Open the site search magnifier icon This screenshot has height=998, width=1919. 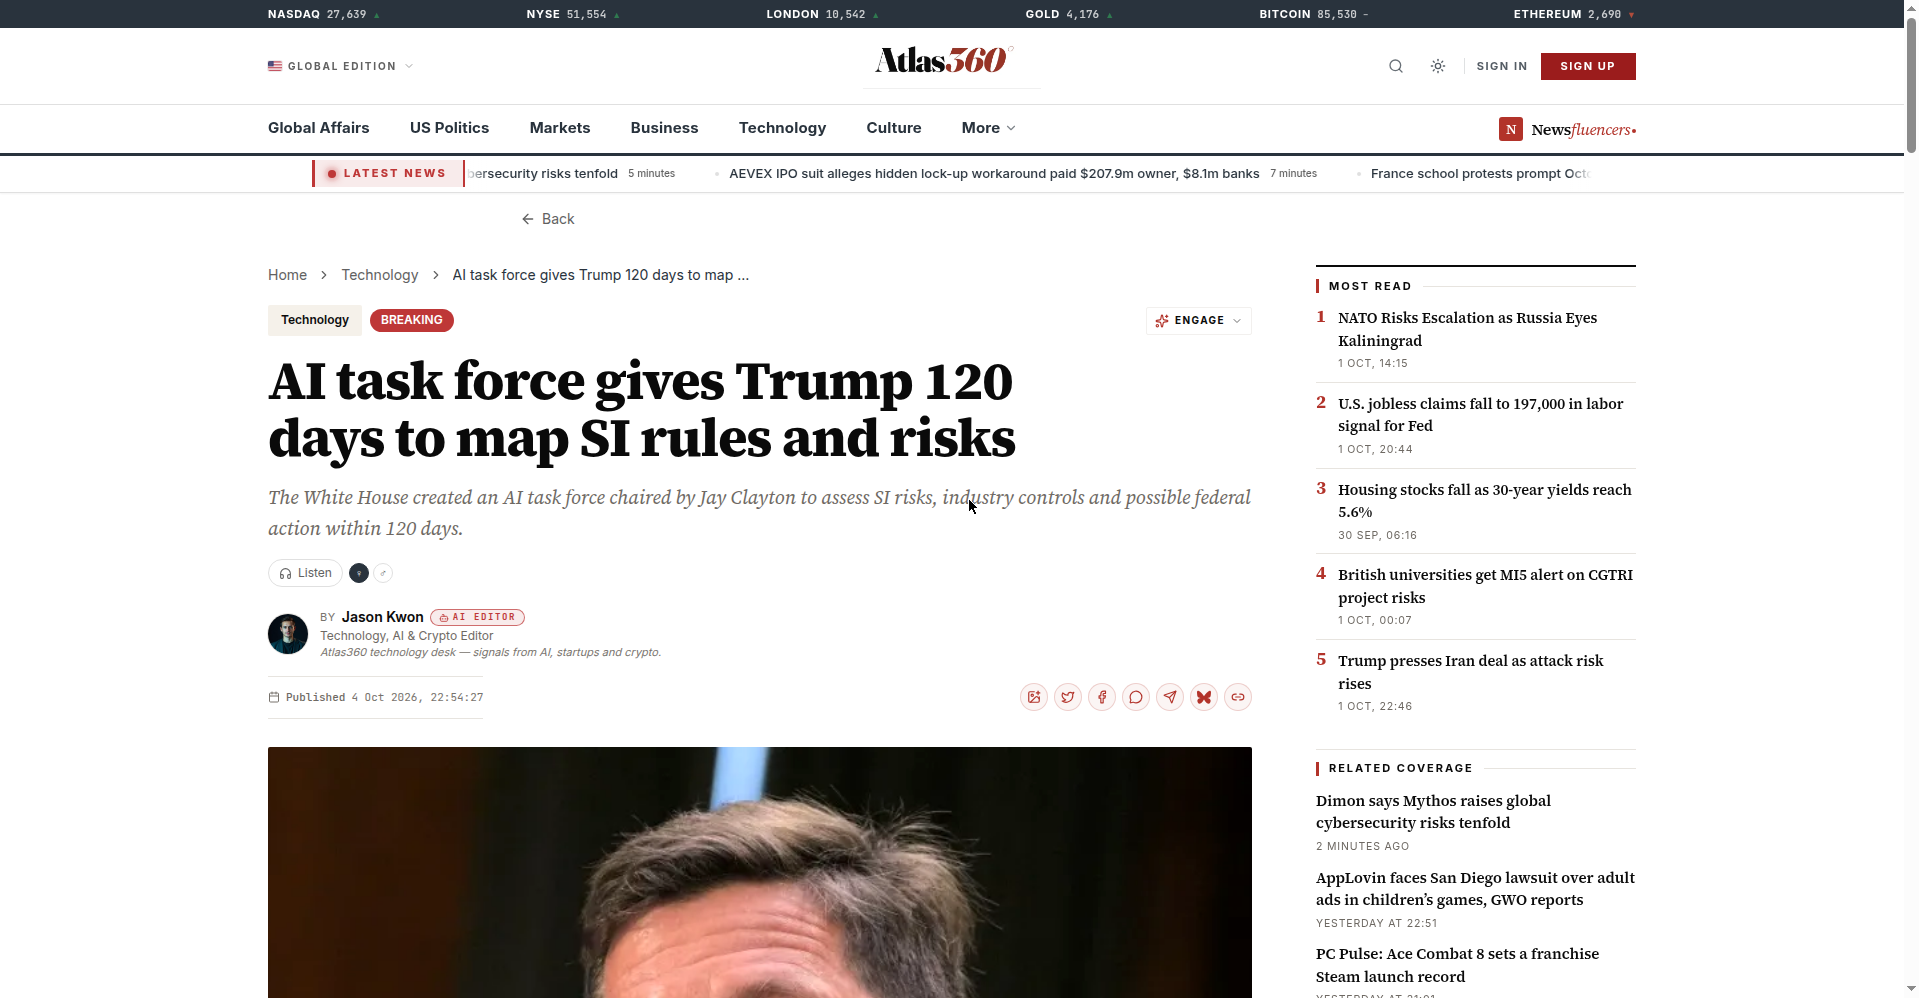pyautogui.click(x=1396, y=66)
